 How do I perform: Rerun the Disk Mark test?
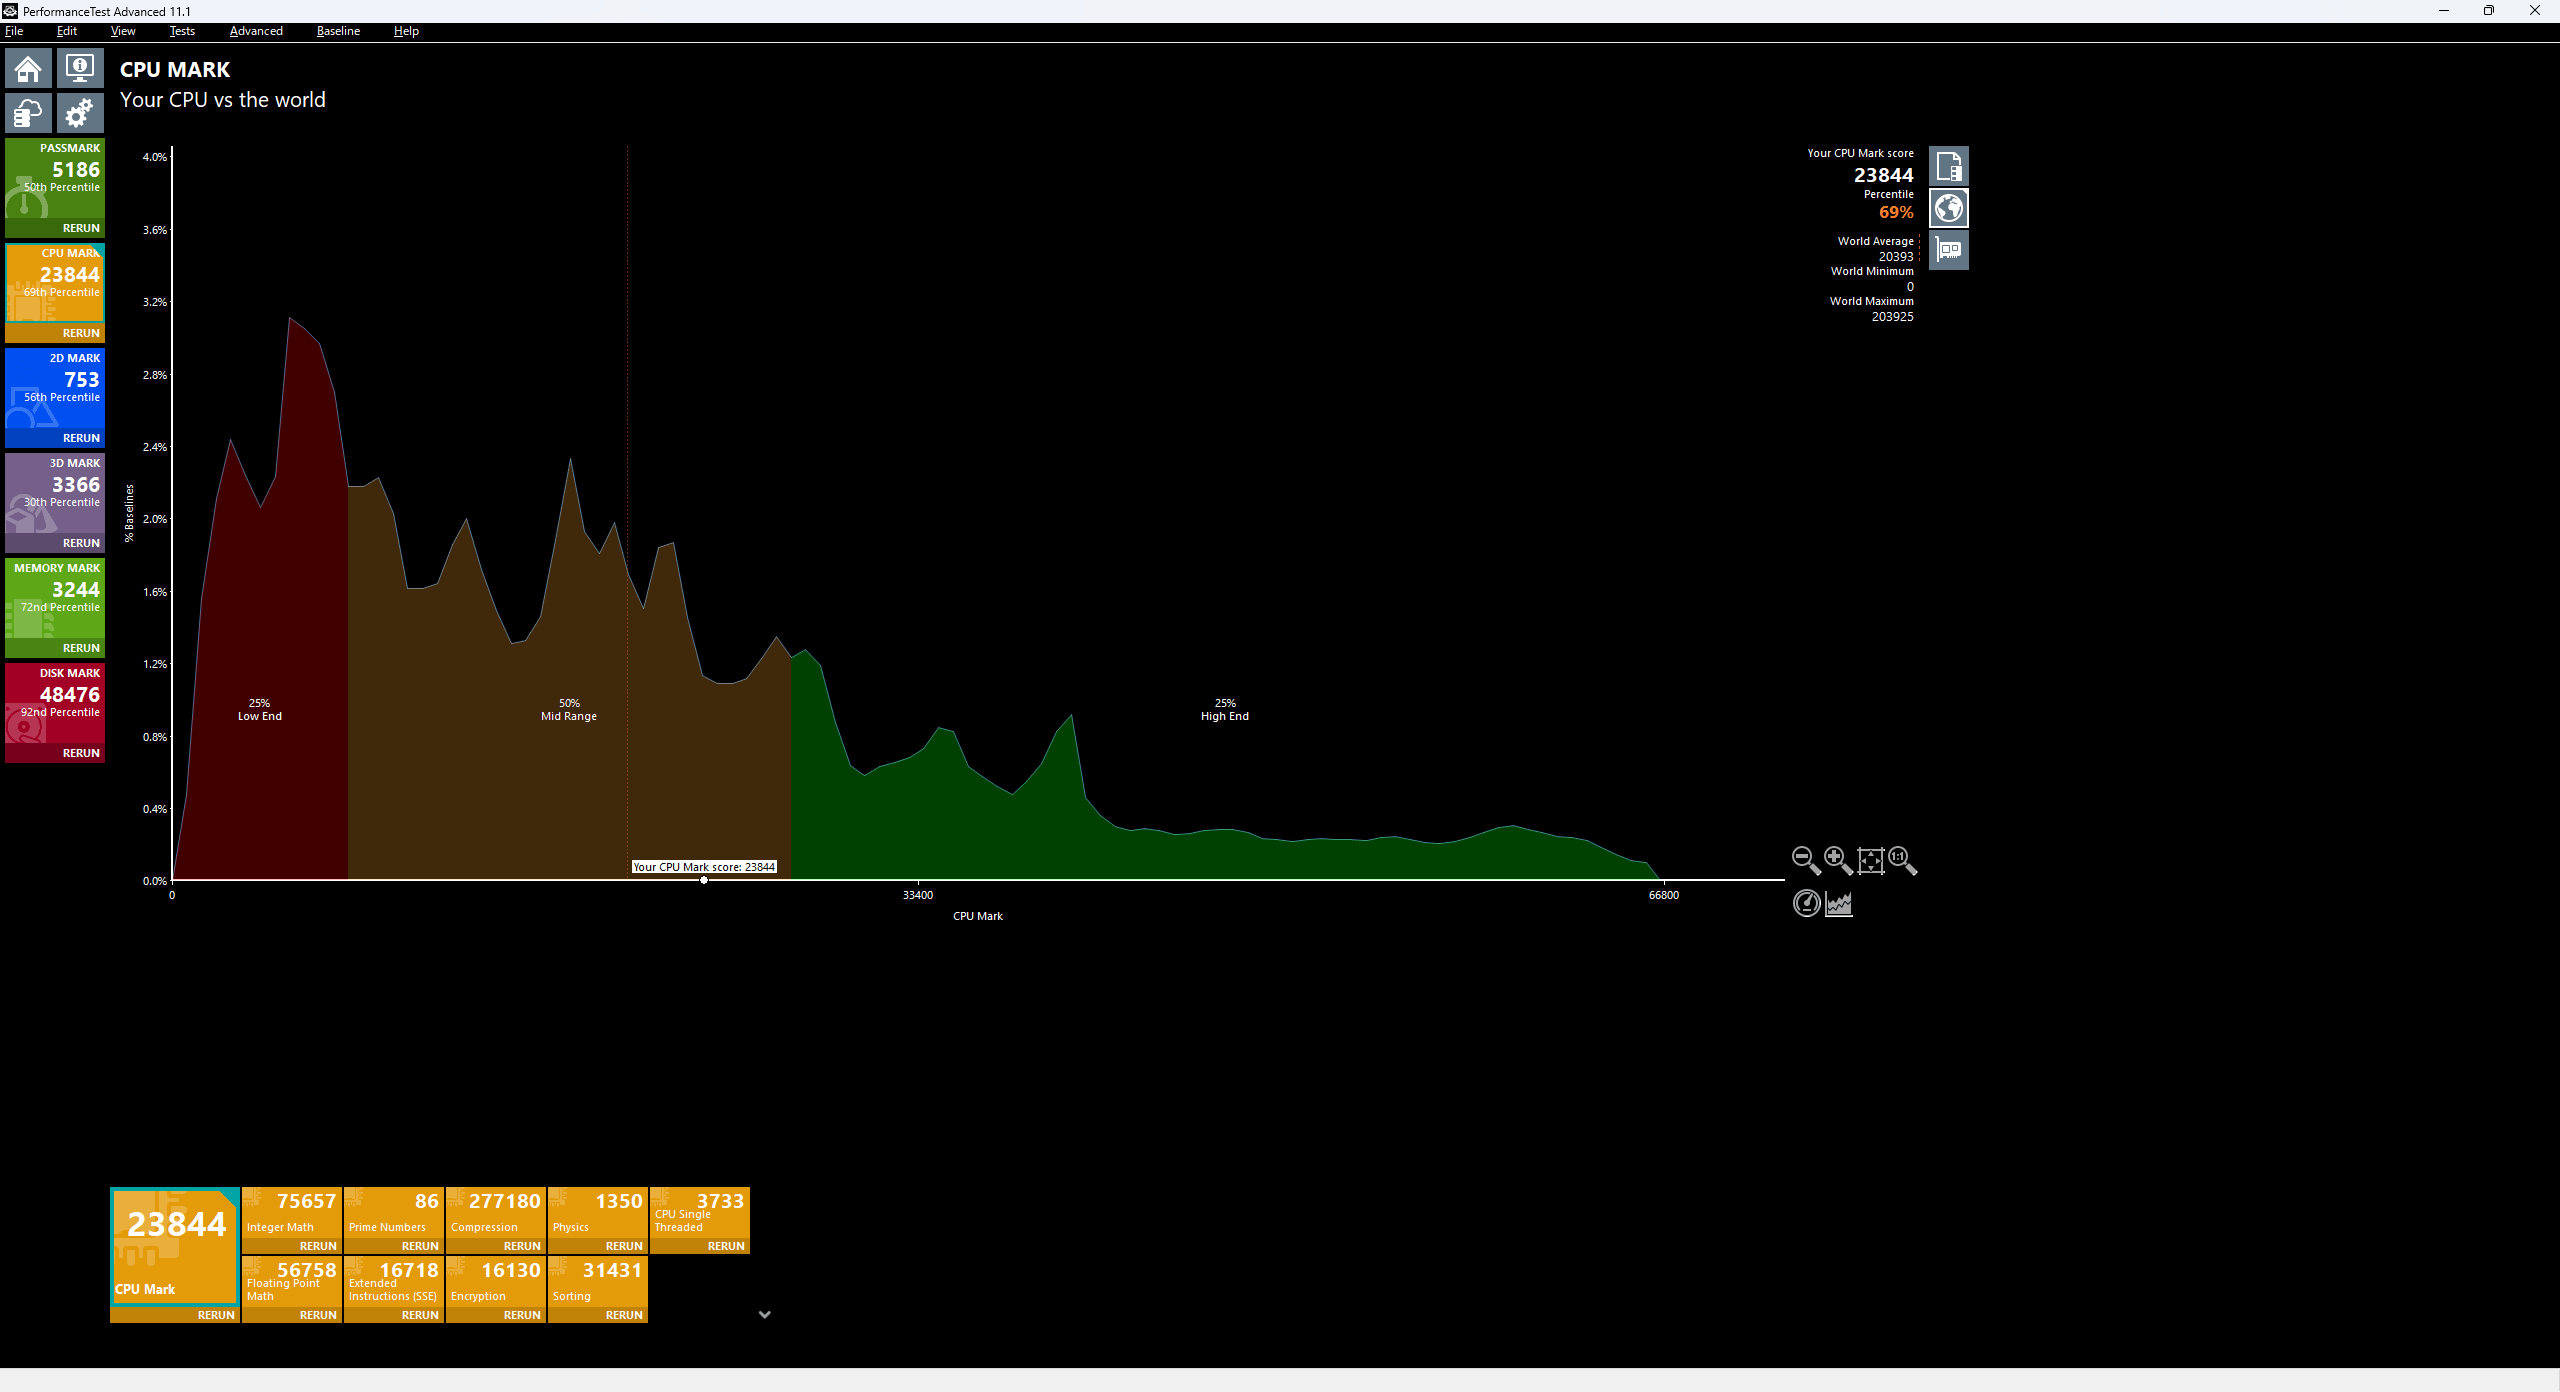tap(80, 753)
